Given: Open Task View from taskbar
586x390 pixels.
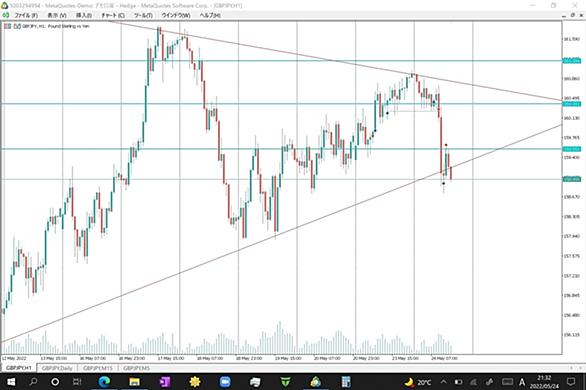Looking at the screenshot, I should click(x=77, y=382).
